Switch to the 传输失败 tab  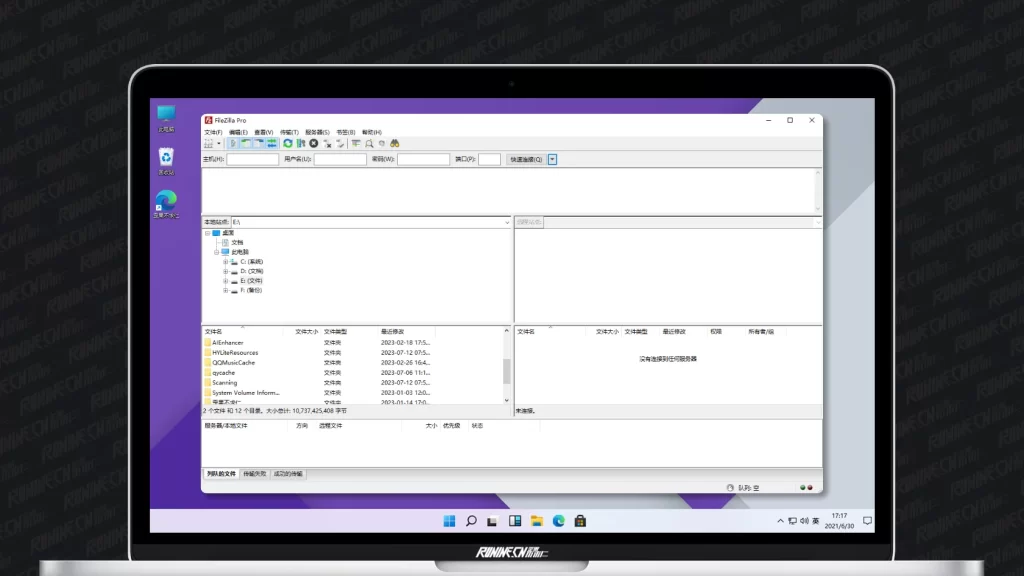(254, 474)
